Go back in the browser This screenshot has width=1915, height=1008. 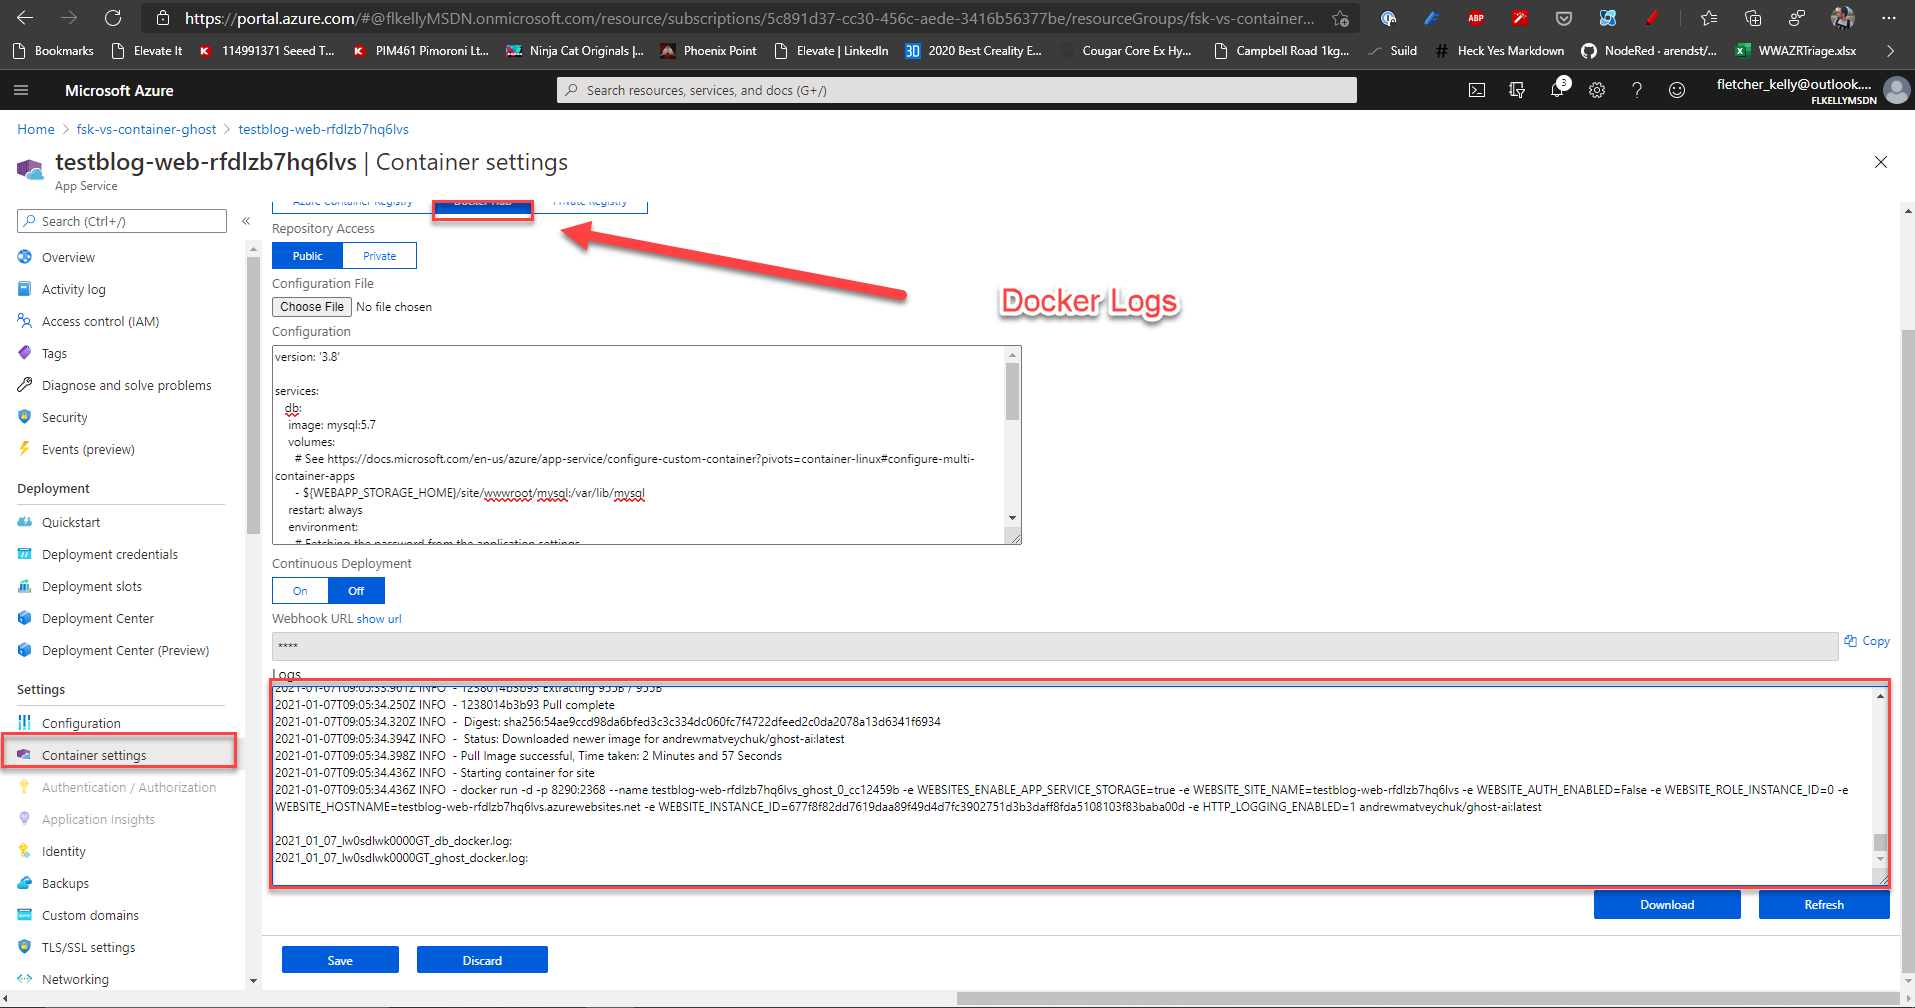pos(25,18)
